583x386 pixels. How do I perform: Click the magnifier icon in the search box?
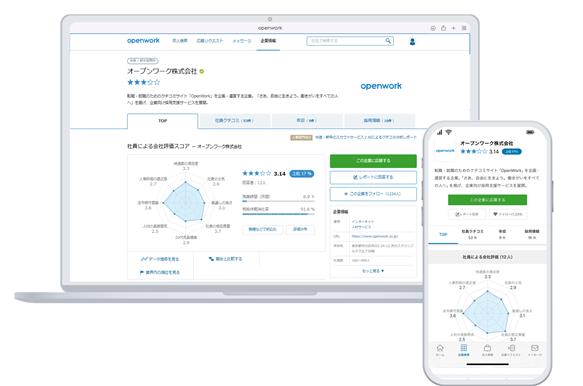click(x=388, y=41)
